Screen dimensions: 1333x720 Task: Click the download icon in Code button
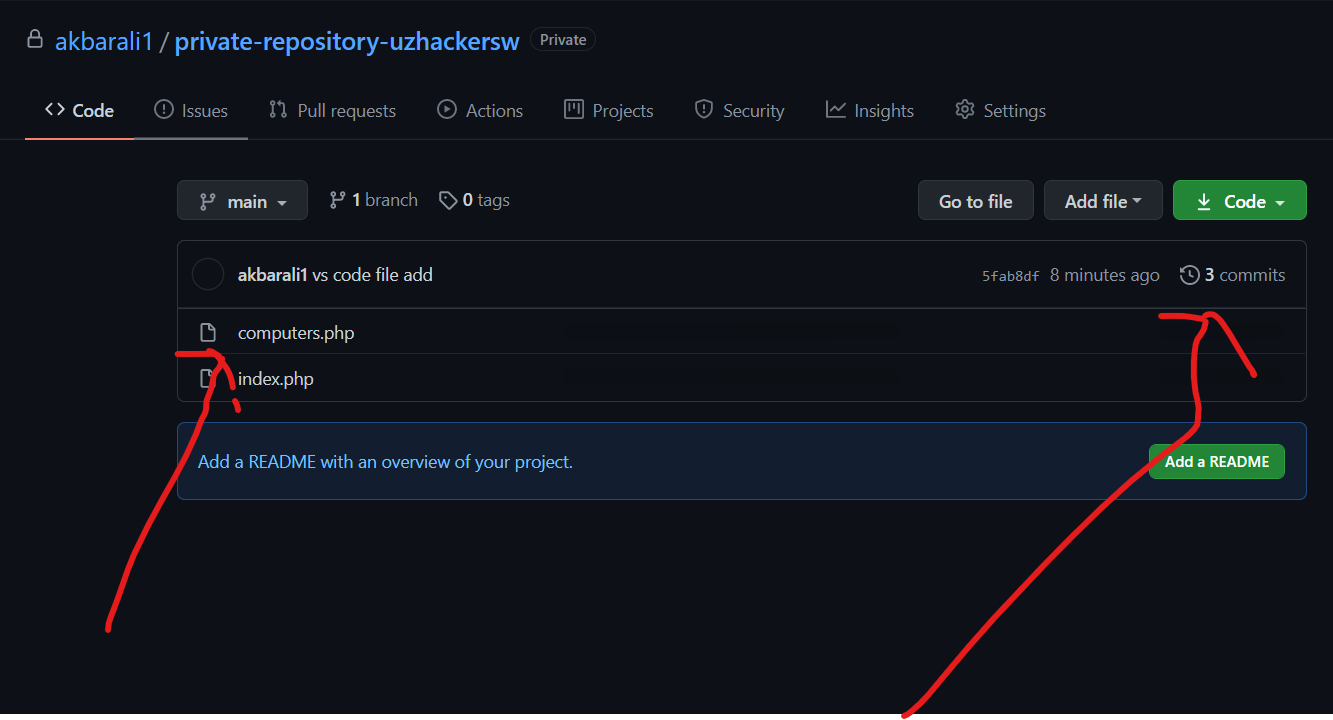pyautogui.click(x=1204, y=201)
